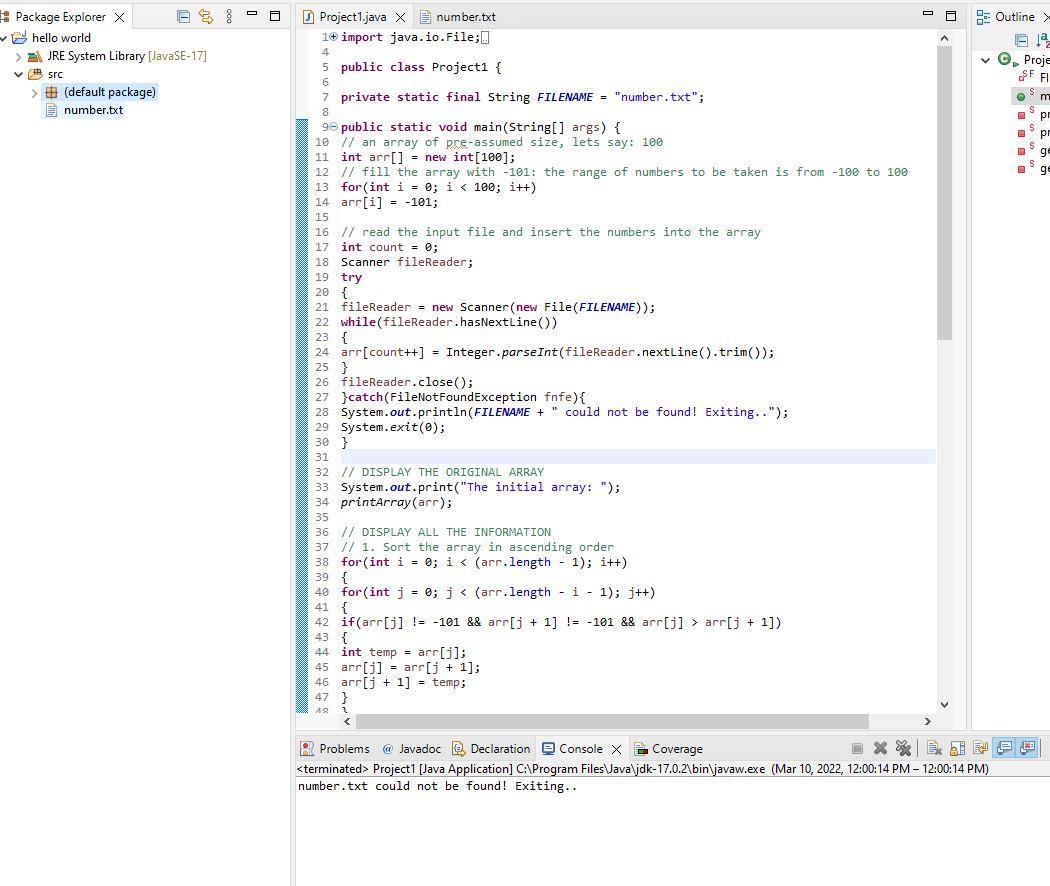Clear the Console output
The height and width of the screenshot is (886, 1050).
[934, 748]
